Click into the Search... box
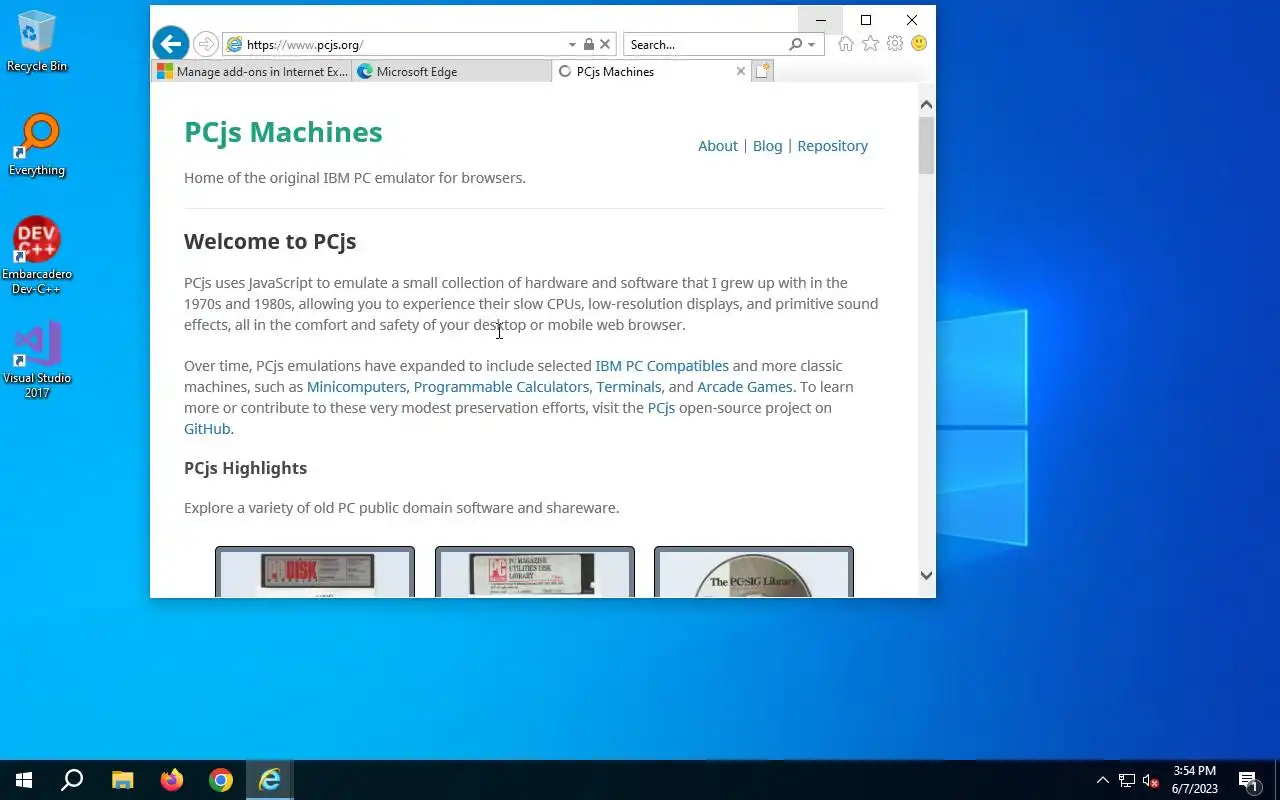This screenshot has height=800, width=1280. 705,44
